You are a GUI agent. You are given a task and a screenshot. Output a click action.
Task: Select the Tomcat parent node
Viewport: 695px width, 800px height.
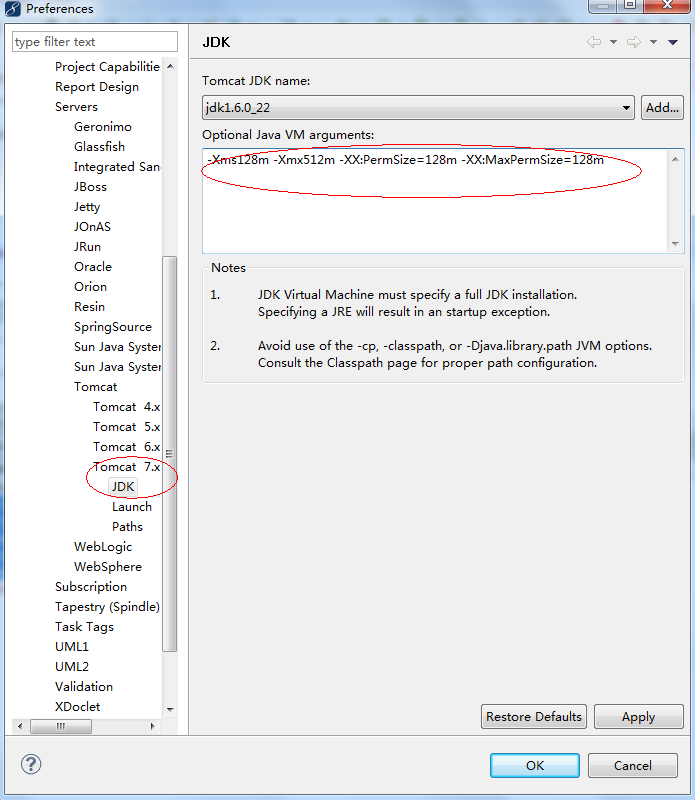[95, 387]
